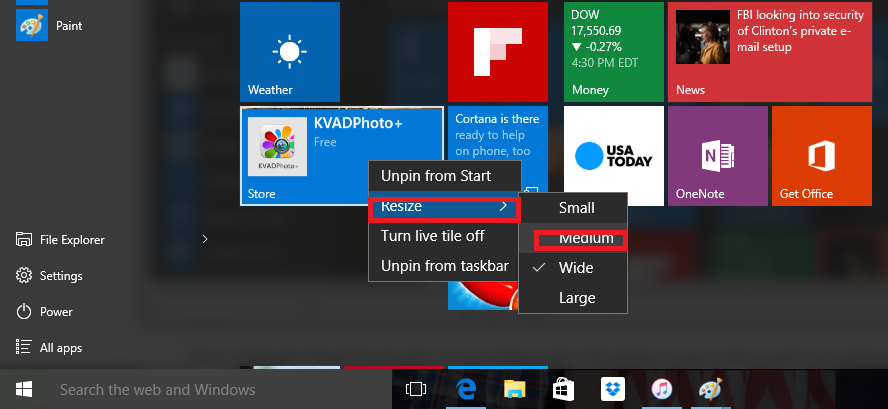The height and width of the screenshot is (409, 888).
Task: Open Paint from taskbar
Action: click(x=710, y=390)
